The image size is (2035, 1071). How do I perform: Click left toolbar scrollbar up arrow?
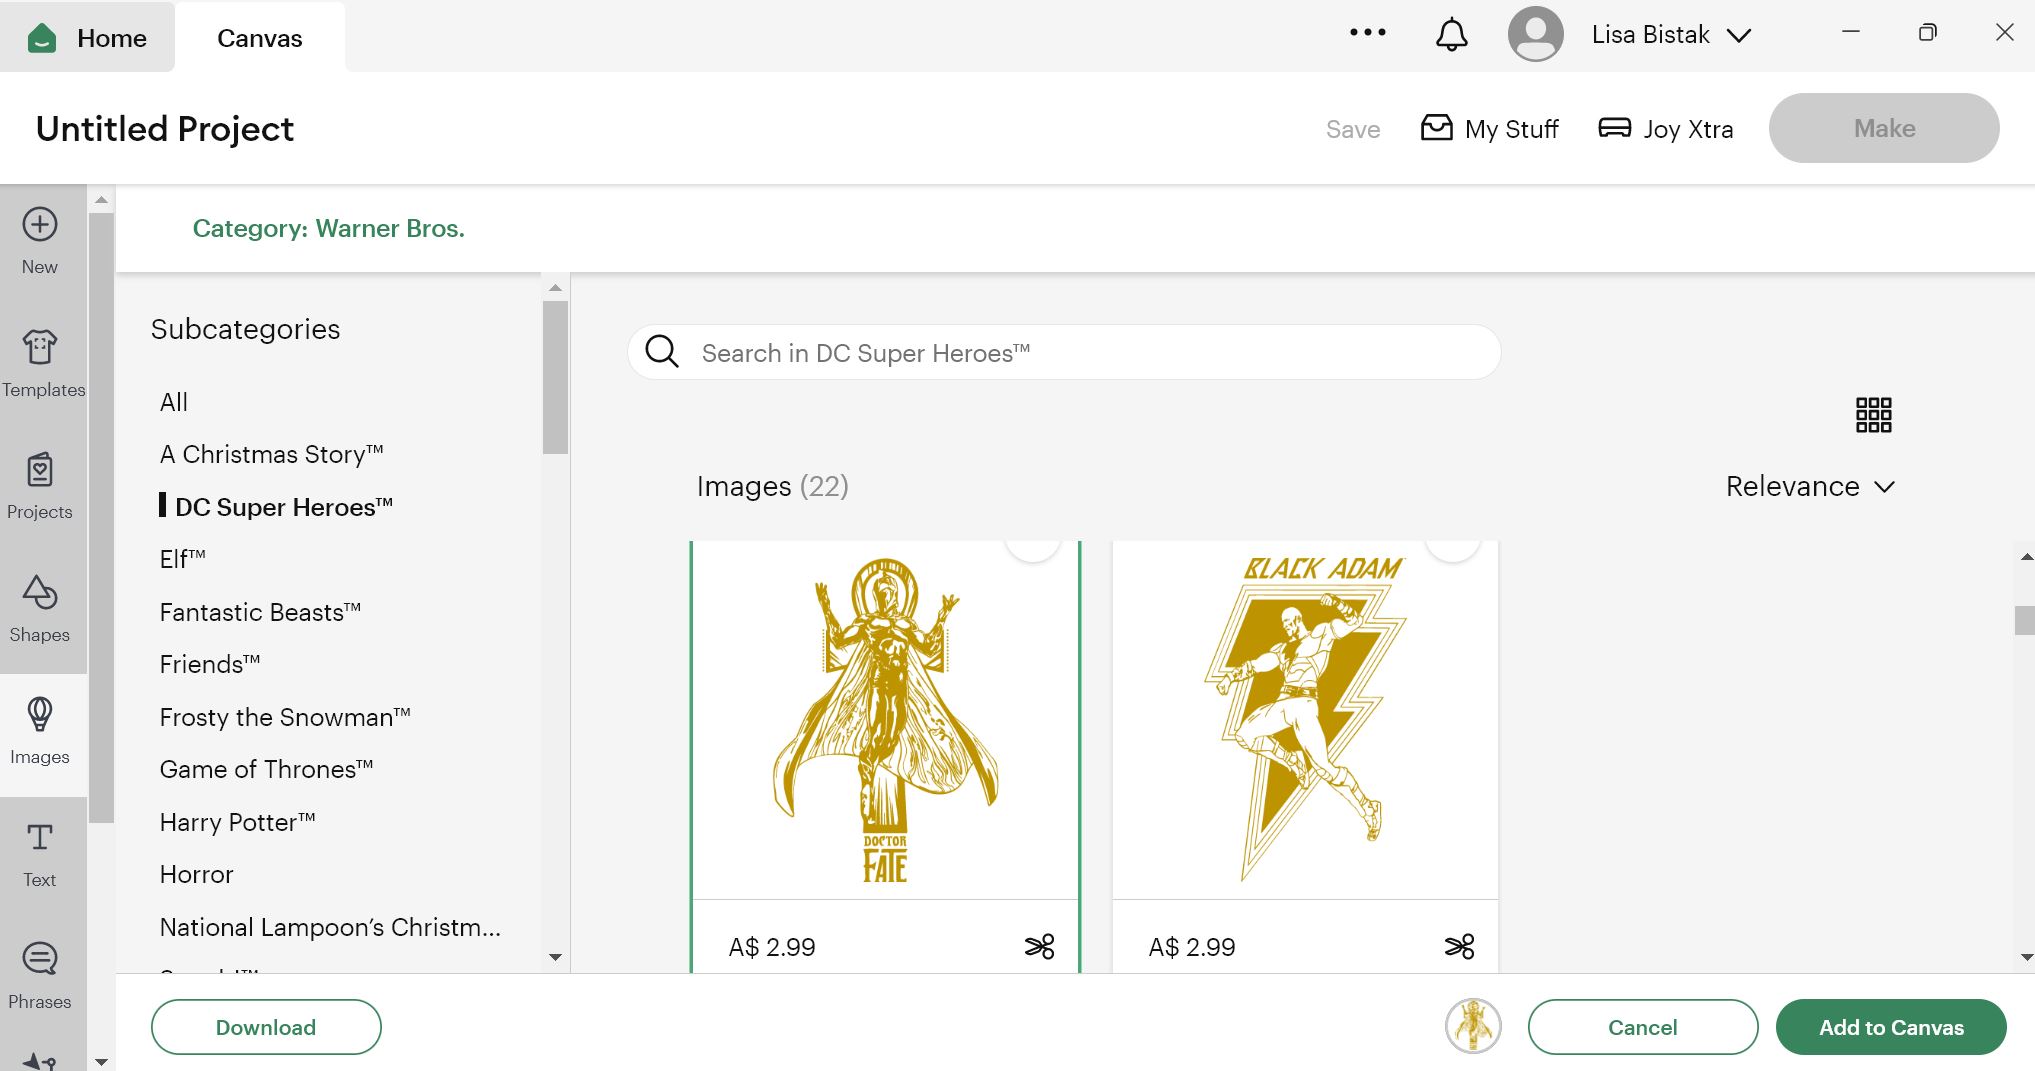point(101,200)
